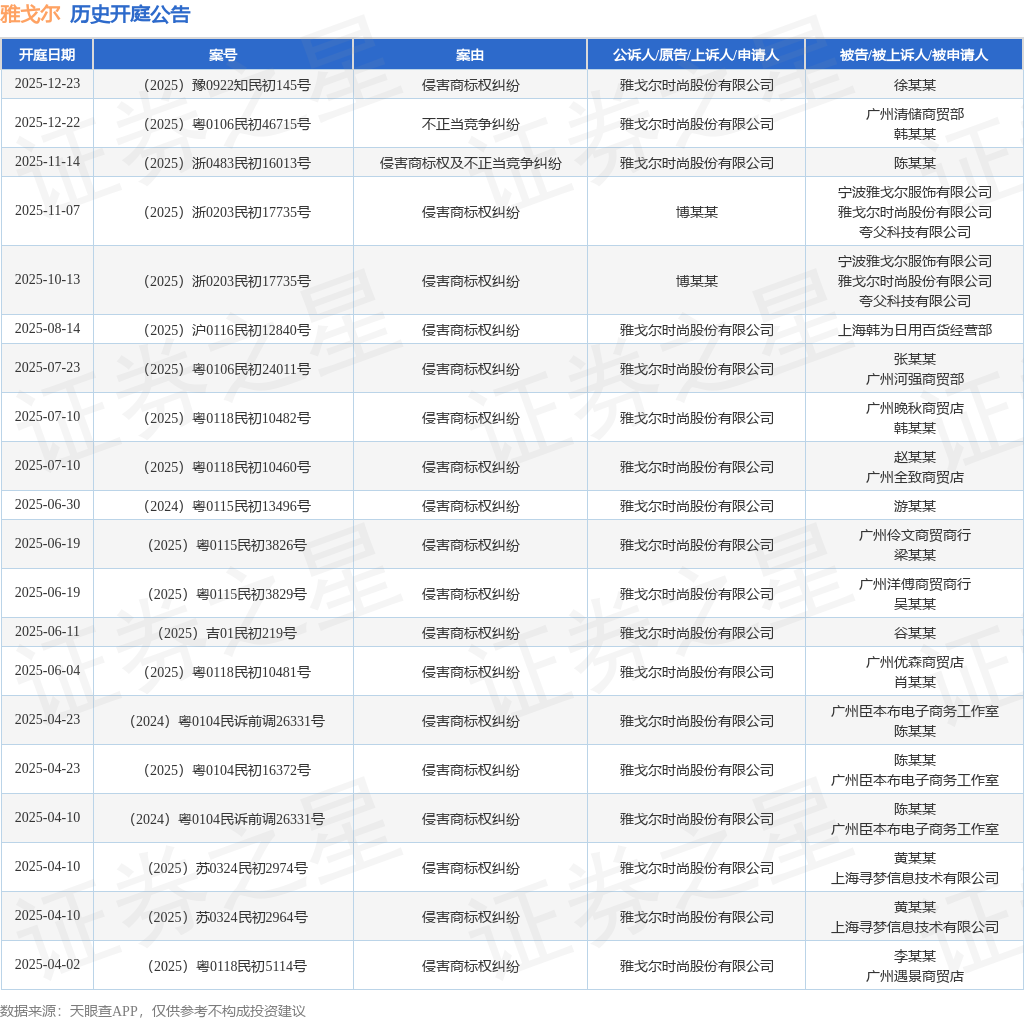
Task: Click defendant 广州全致商贸店
Action: click(914, 477)
